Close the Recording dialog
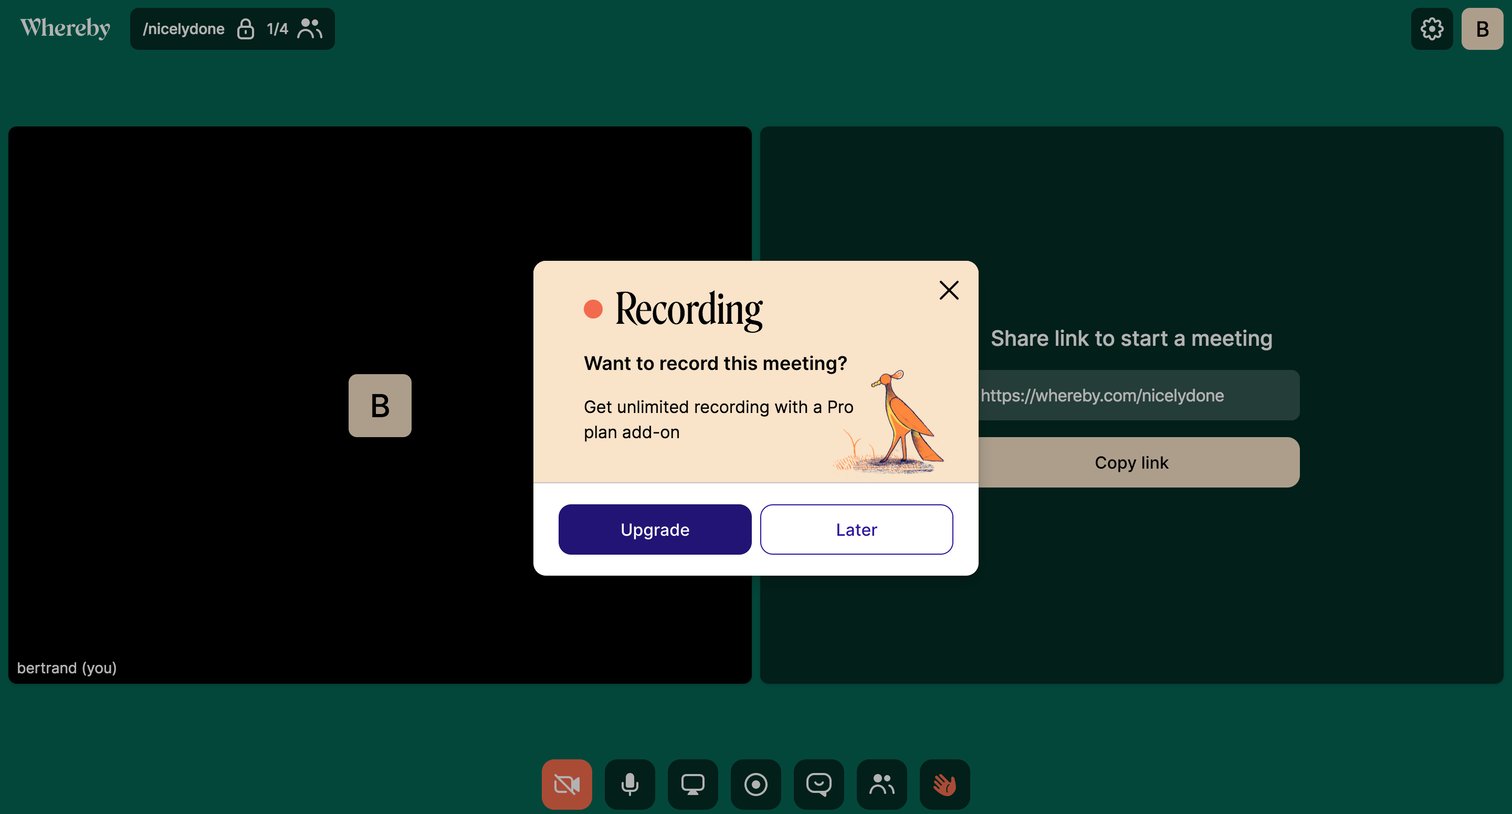Screen dimensions: 1512x814 pos(949,290)
